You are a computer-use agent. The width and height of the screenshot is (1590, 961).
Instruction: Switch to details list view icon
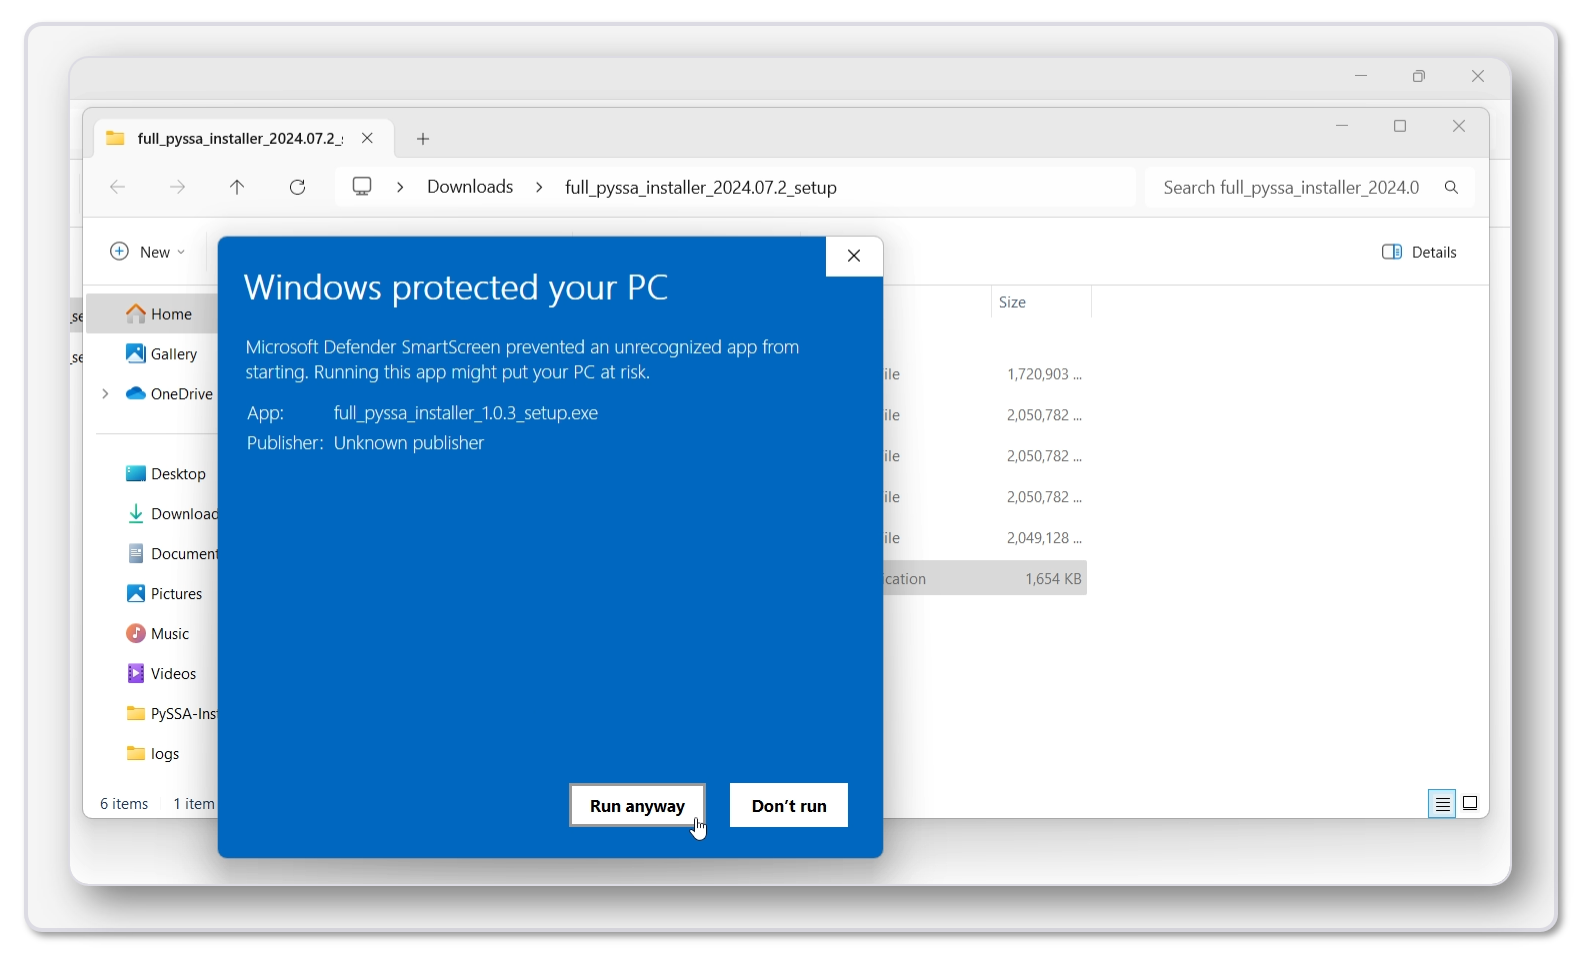(1442, 804)
